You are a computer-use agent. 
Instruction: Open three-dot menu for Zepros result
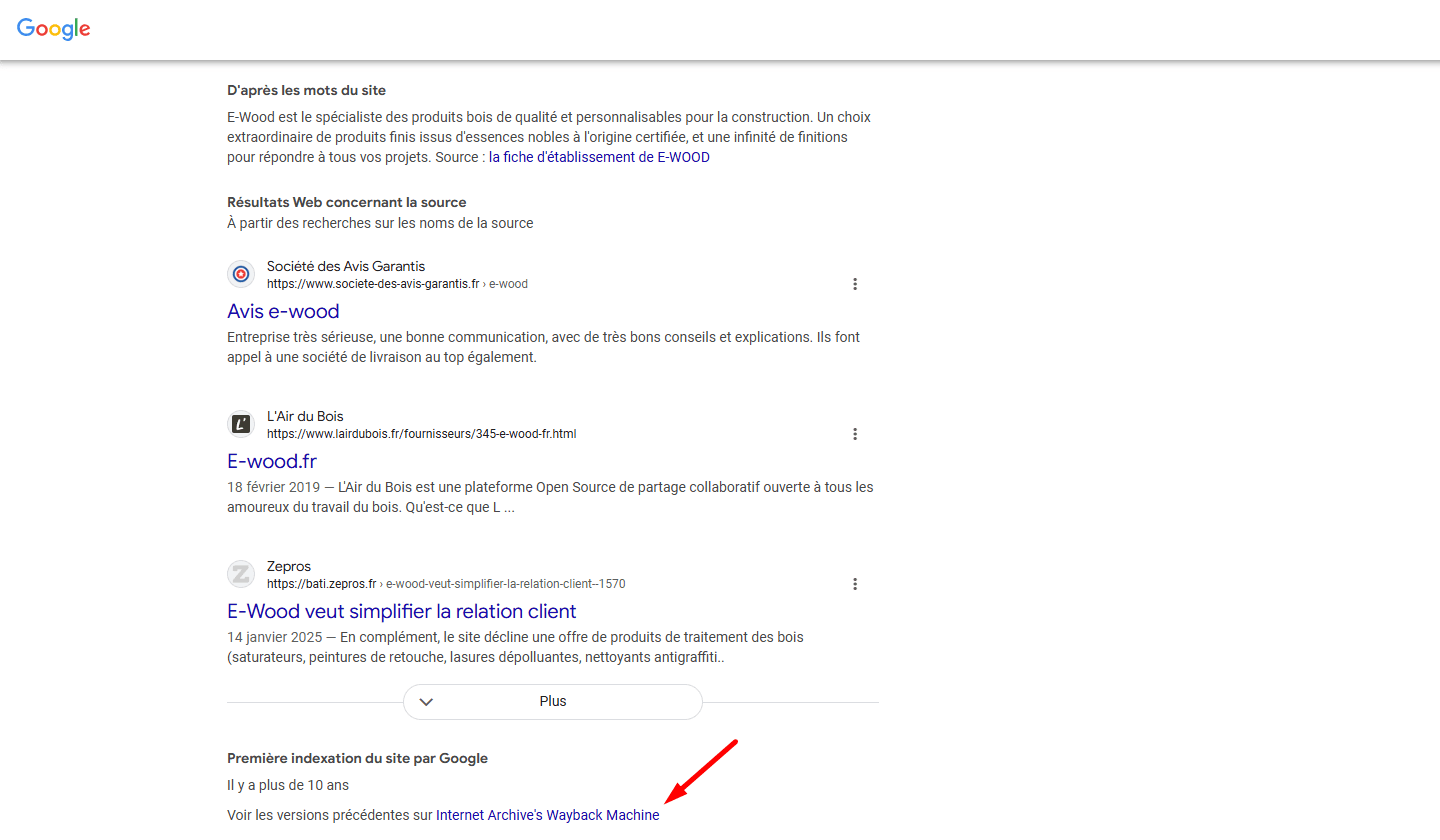[x=855, y=584]
